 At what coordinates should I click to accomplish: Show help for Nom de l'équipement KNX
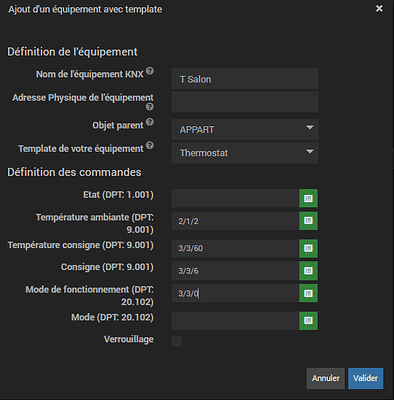tap(150, 71)
